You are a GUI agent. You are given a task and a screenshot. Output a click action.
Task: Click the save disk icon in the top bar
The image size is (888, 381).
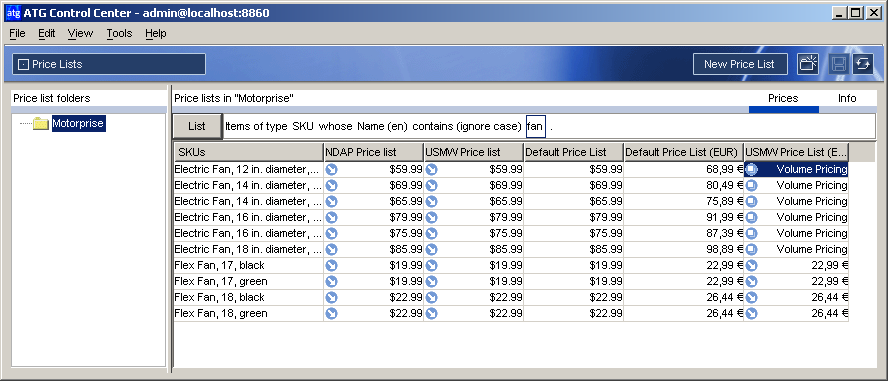point(839,64)
